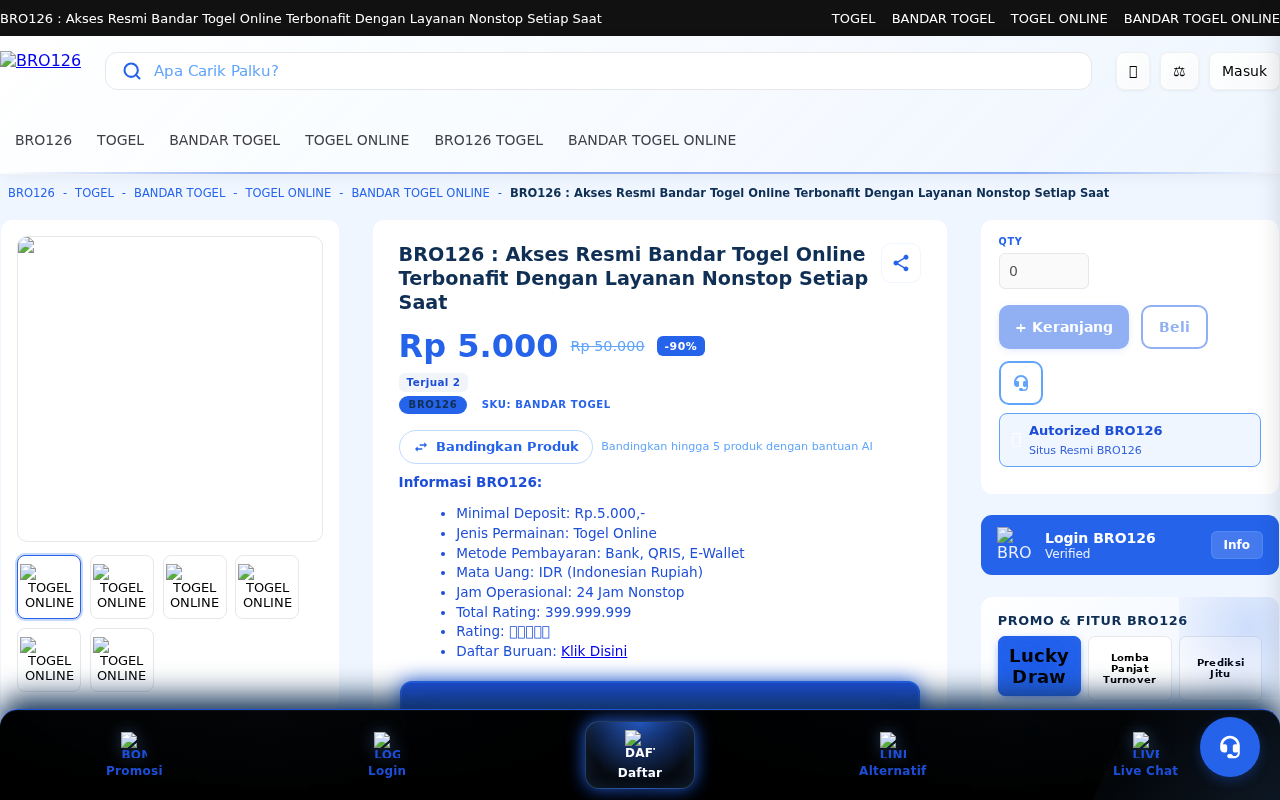Click the headset support icon under Keranjang
The image size is (1280, 800).
pyautogui.click(x=1021, y=383)
